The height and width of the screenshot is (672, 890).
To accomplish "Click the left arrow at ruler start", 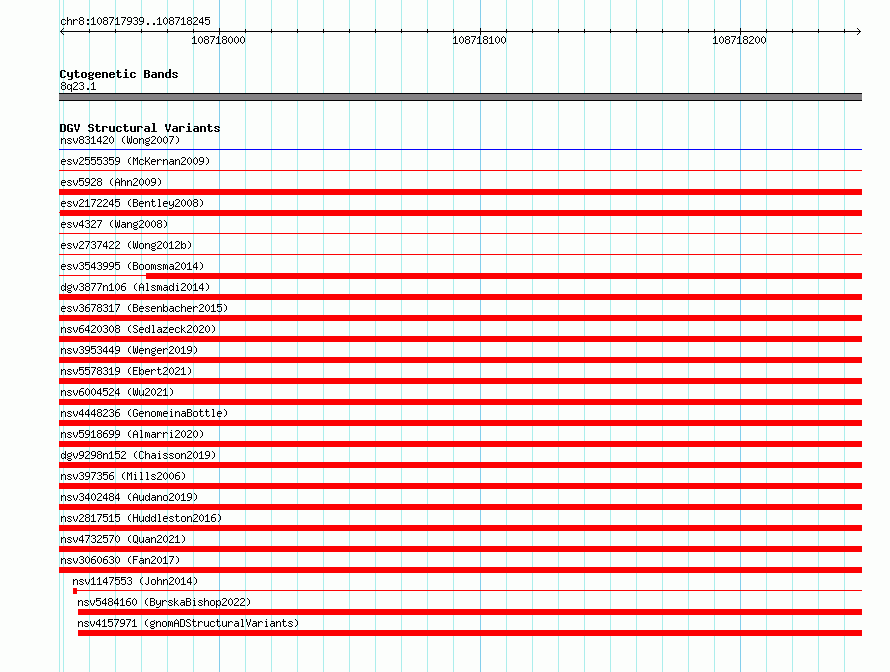I will pyautogui.click(x=62, y=32).
